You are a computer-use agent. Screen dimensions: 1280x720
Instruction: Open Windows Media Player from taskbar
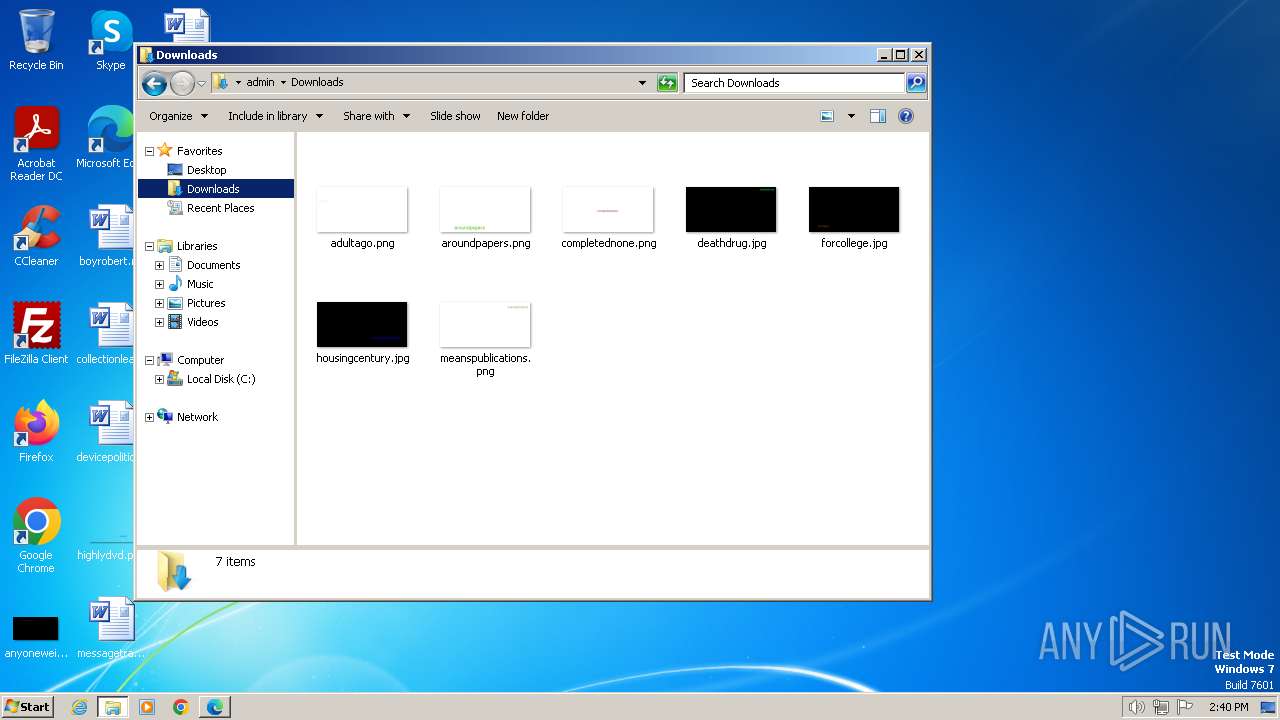coord(147,707)
